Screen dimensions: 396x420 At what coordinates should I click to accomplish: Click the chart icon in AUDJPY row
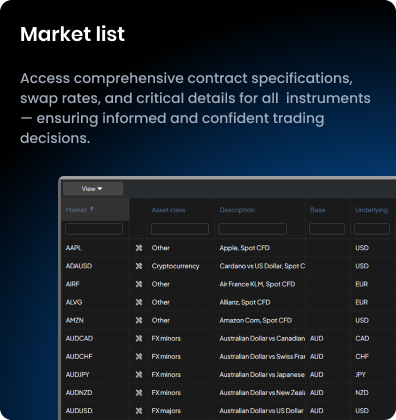(139, 374)
